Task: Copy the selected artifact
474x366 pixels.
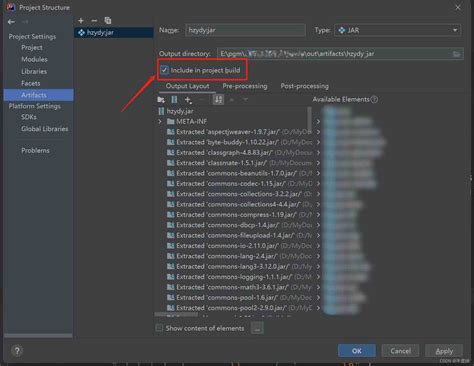Action: point(108,21)
